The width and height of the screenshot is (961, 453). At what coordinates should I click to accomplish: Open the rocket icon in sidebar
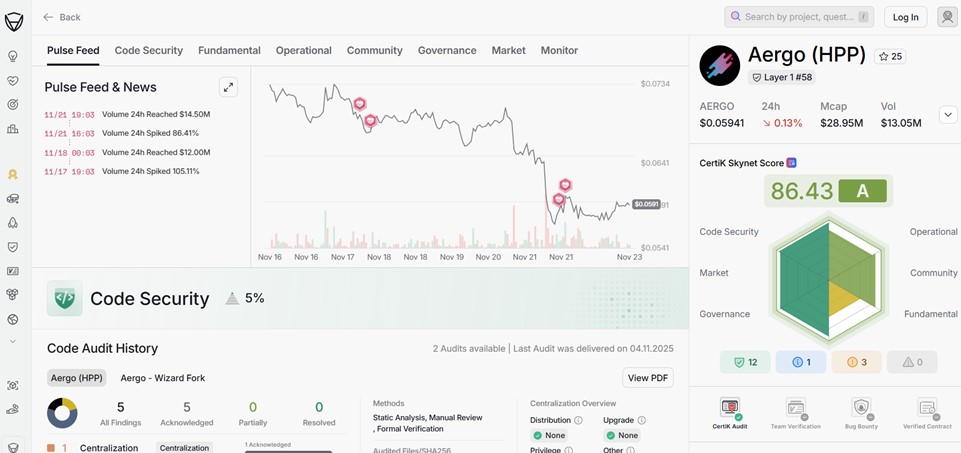(13, 223)
